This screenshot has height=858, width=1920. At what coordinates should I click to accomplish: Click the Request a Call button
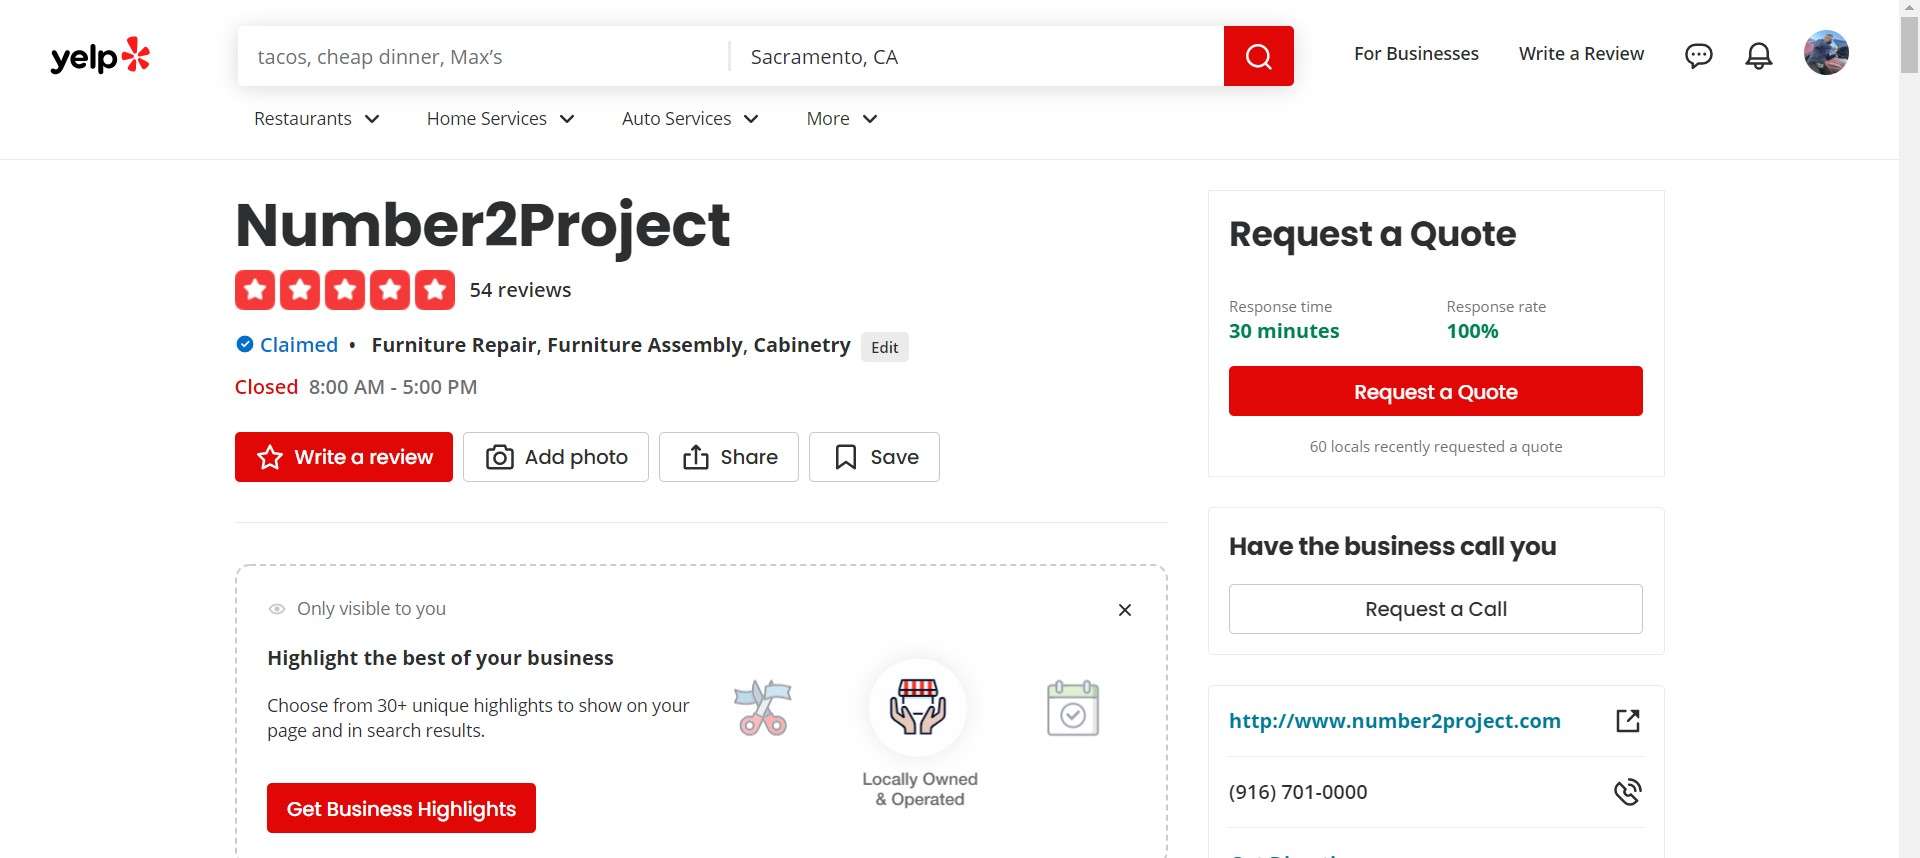(x=1435, y=609)
